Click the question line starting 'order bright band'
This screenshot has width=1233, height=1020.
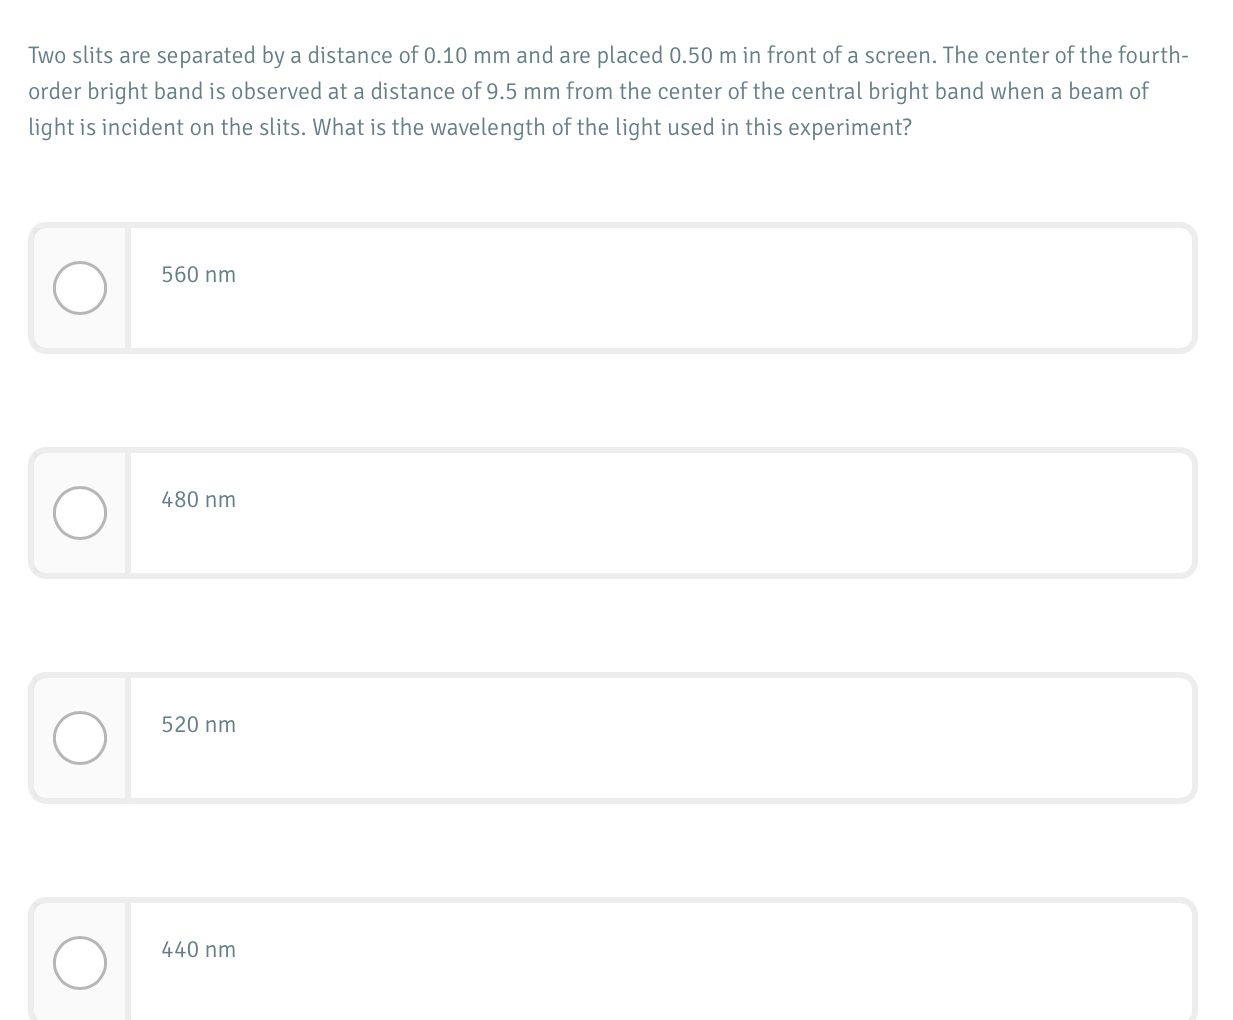click(x=588, y=91)
